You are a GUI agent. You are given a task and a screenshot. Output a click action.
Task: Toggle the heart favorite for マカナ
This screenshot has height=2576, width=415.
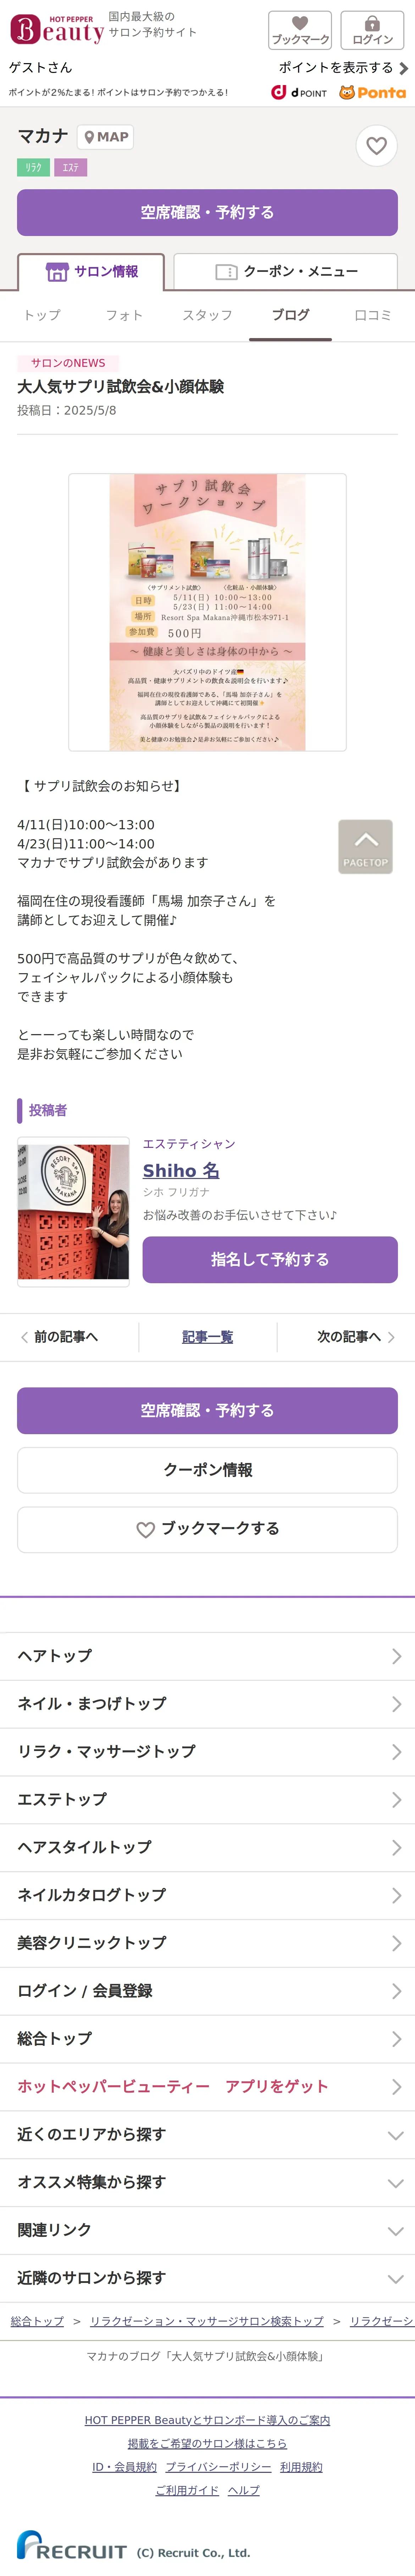tap(376, 146)
